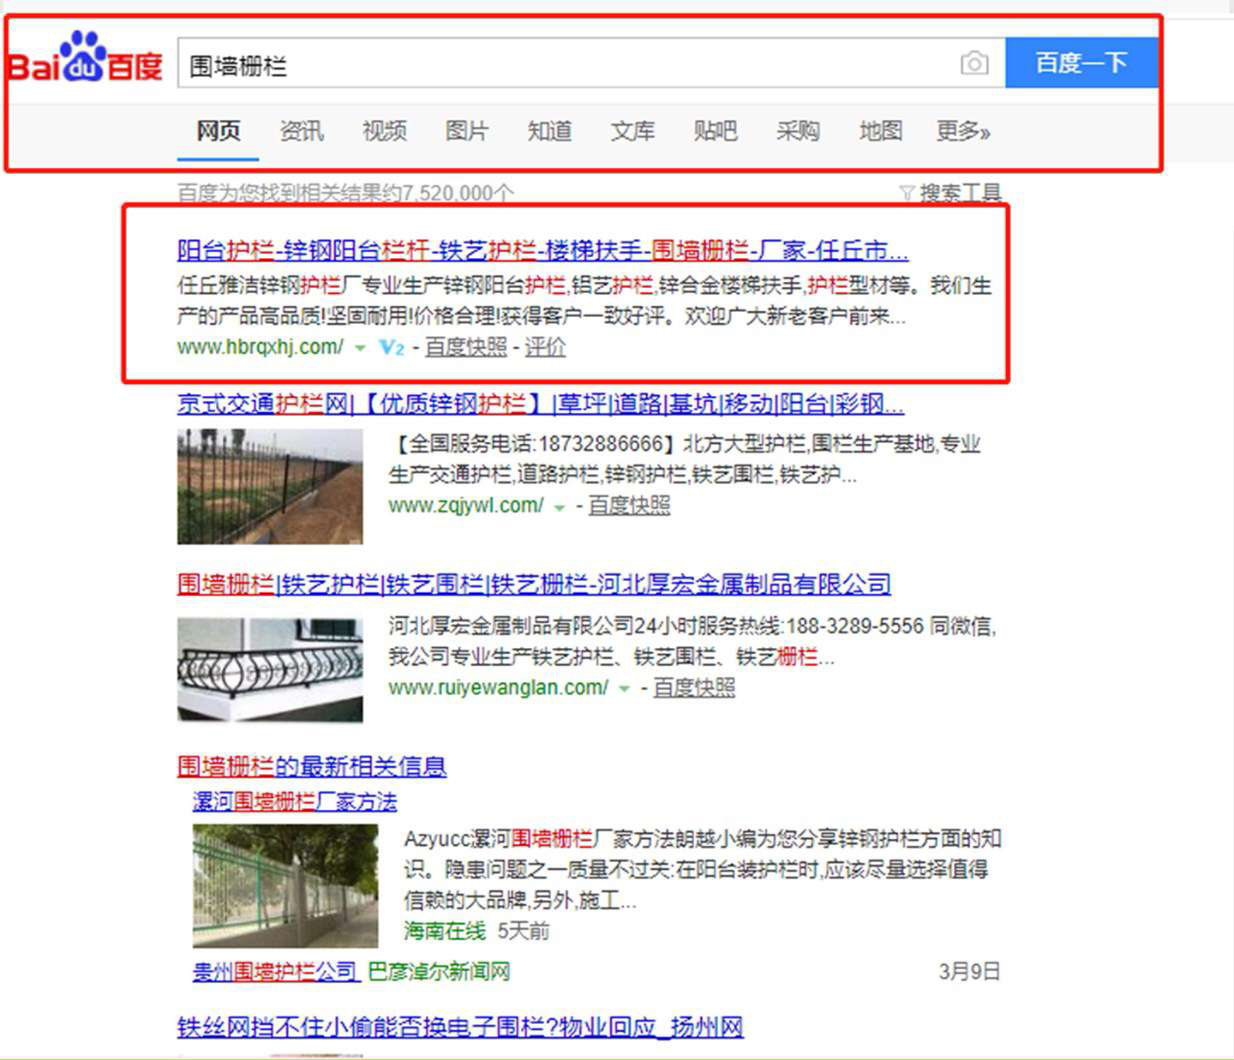Open news link 贵州围墙护栏公司

click(275, 971)
